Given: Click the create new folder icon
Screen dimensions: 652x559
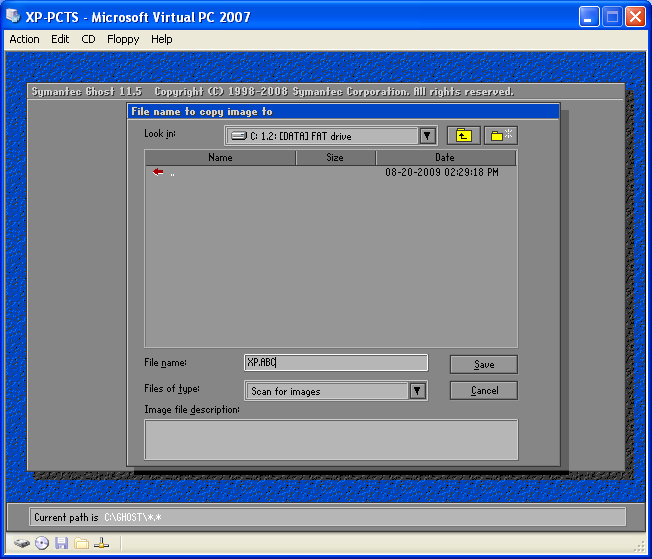Looking at the screenshot, I should click(x=501, y=136).
